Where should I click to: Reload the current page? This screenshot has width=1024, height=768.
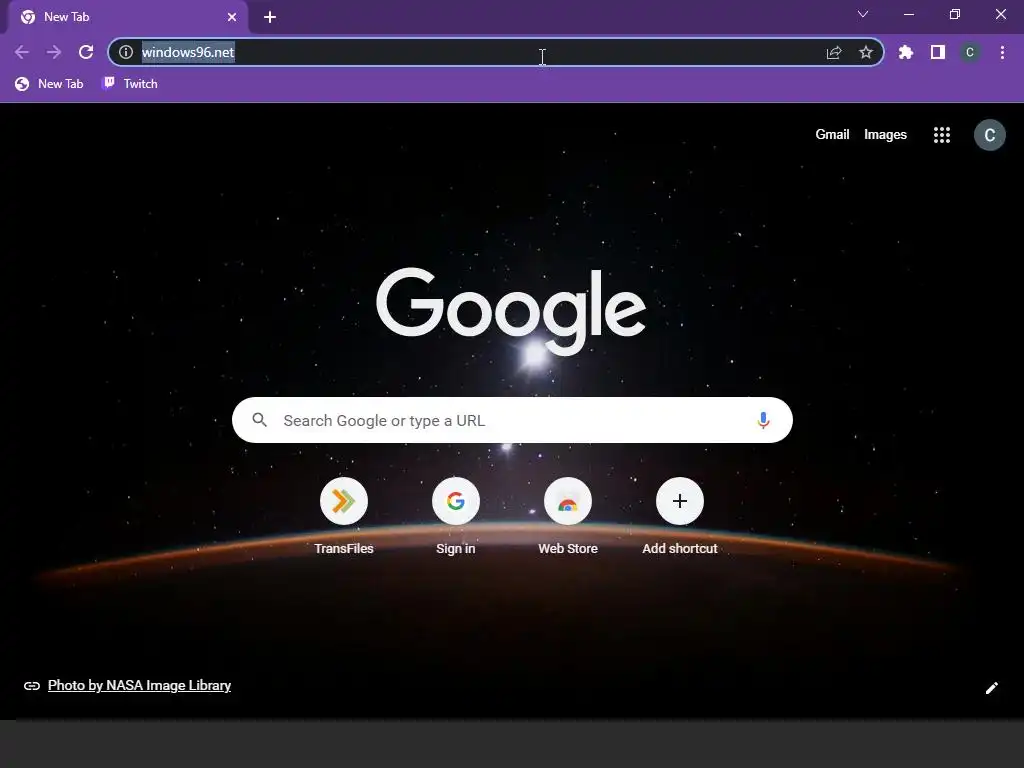point(86,52)
